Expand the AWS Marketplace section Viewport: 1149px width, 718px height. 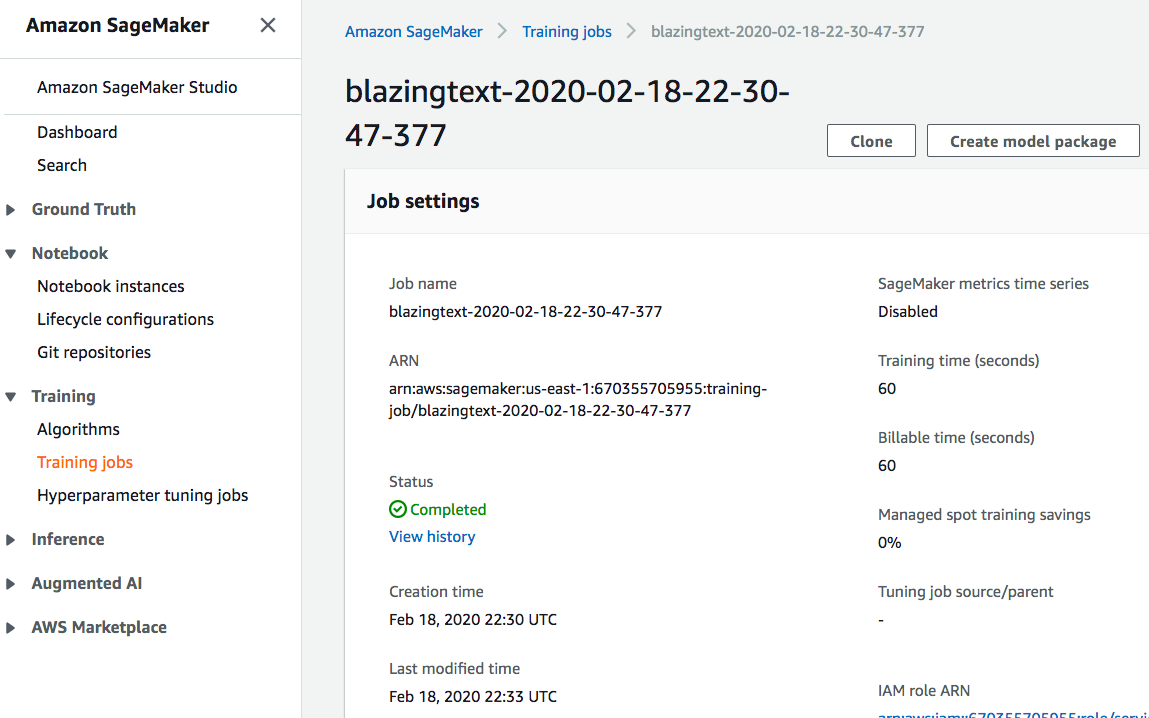[x=10, y=628]
